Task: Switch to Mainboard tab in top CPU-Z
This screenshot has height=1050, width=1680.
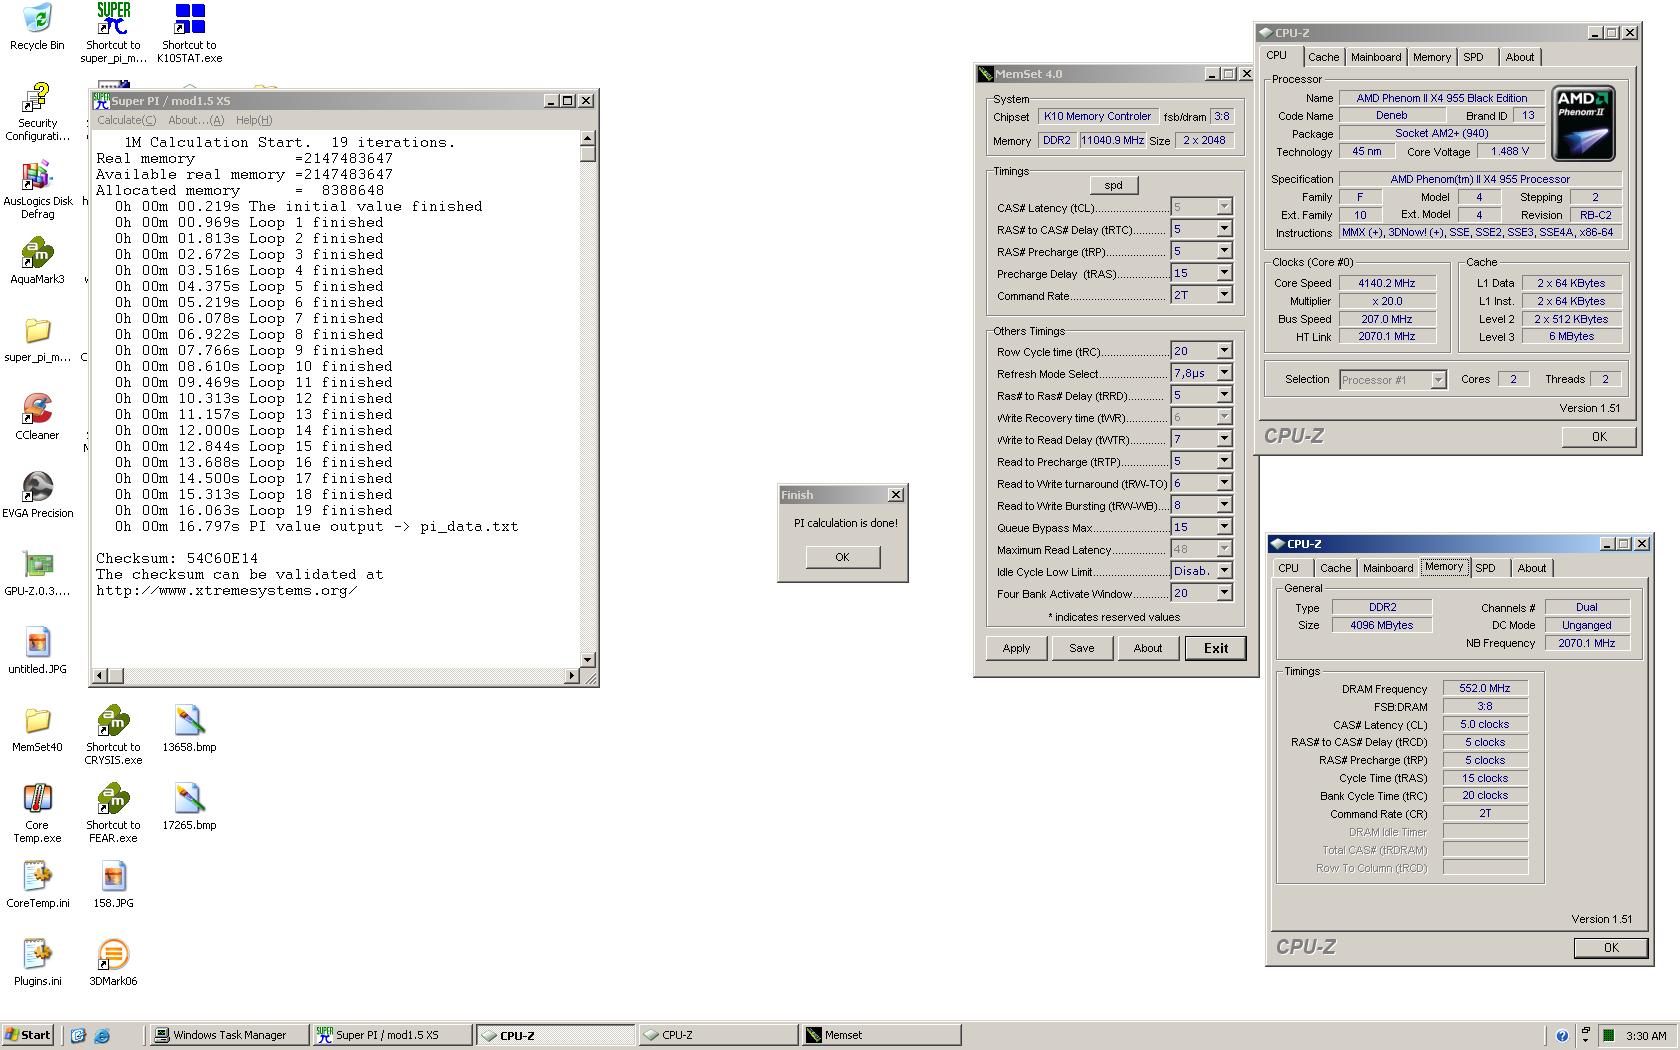Action: (1376, 57)
